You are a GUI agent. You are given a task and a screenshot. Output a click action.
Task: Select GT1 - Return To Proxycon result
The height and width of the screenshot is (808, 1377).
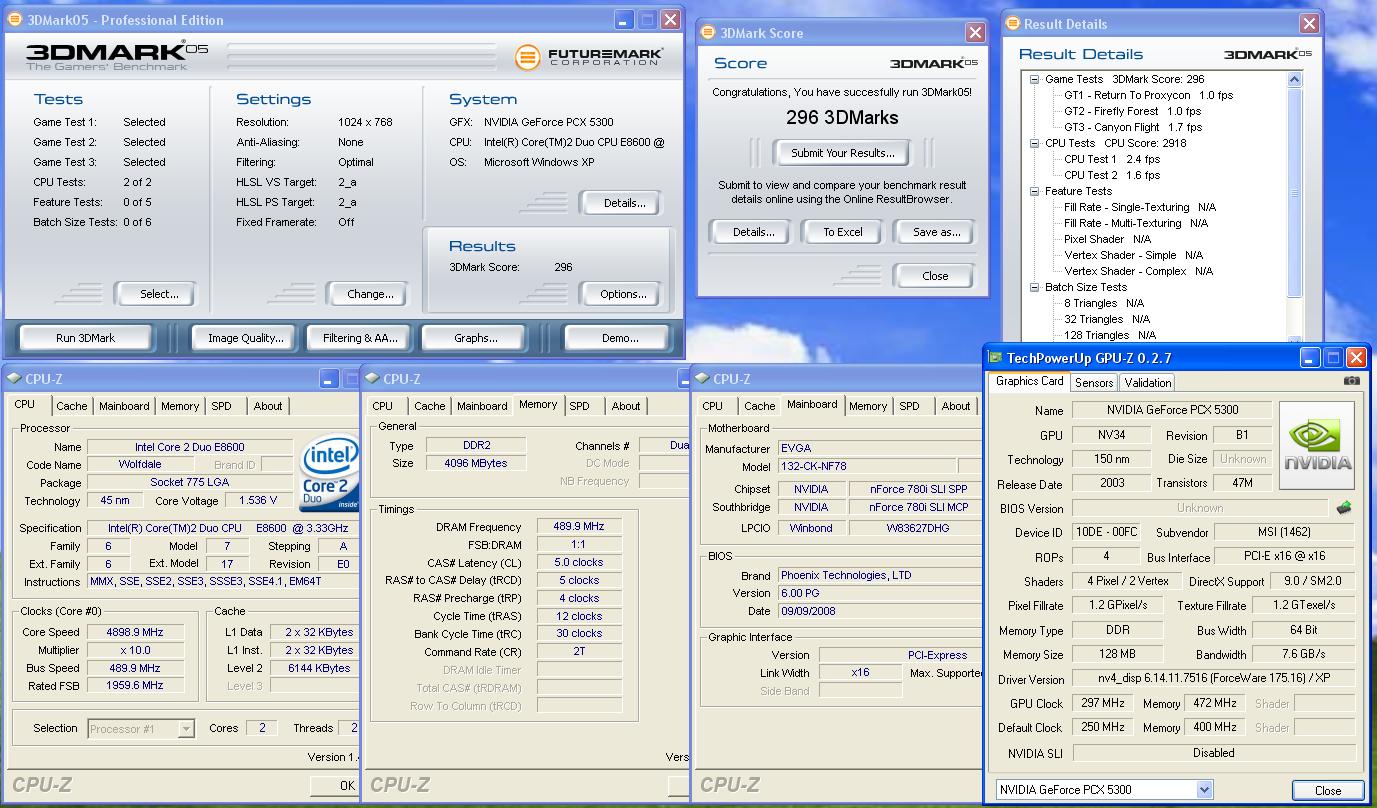click(x=1149, y=95)
